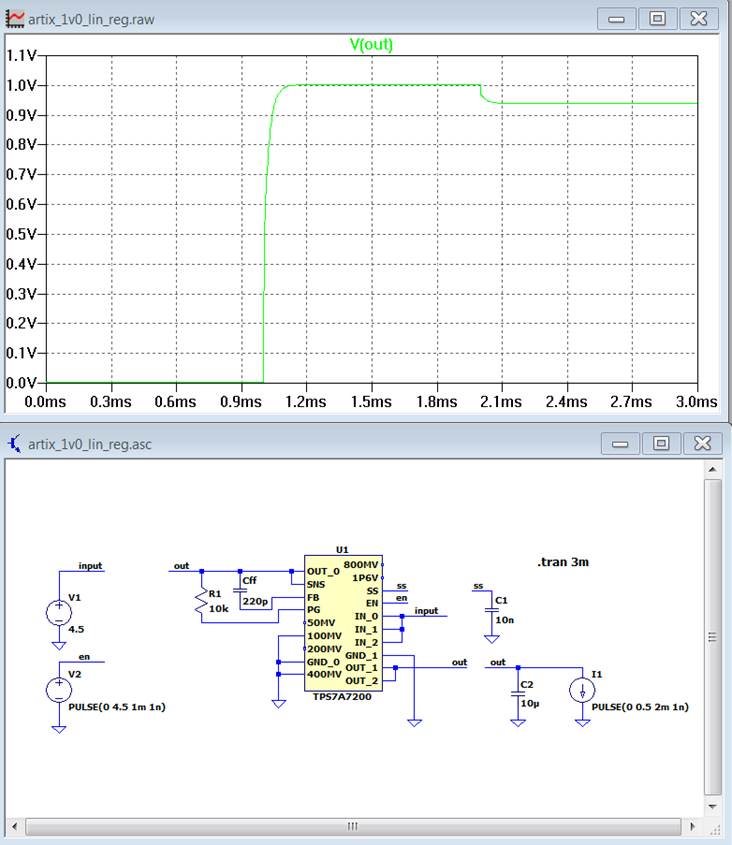The height and width of the screenshot is (845, 732).
Task: Click the 'en' net label at EN pin
Action: tap(402, 598)
